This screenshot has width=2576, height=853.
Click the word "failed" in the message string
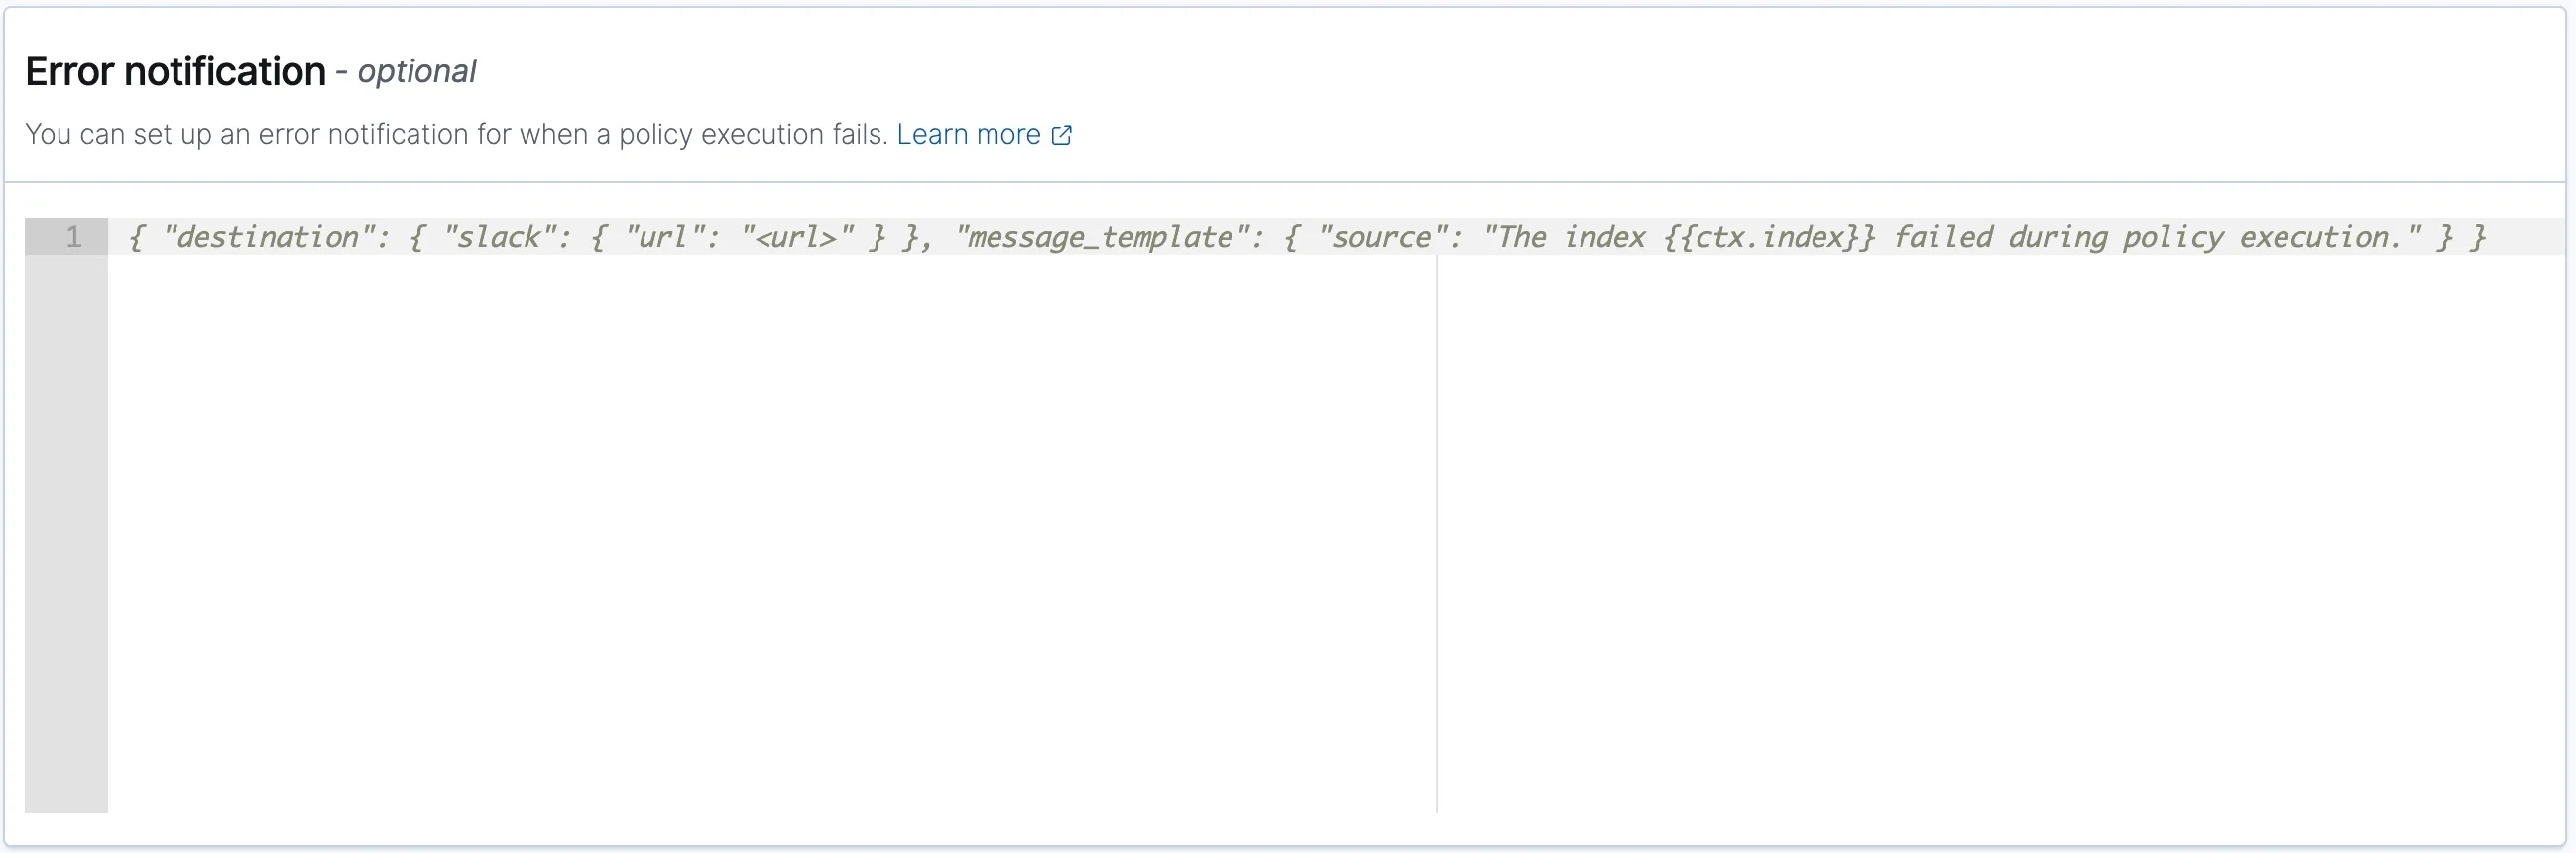tap(1942, 237)
